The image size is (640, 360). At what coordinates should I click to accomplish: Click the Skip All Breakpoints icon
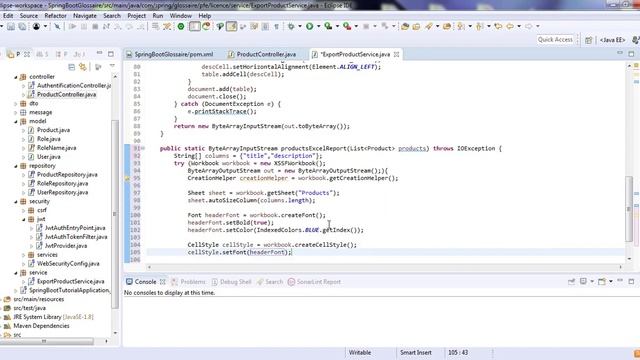point(57,27)
